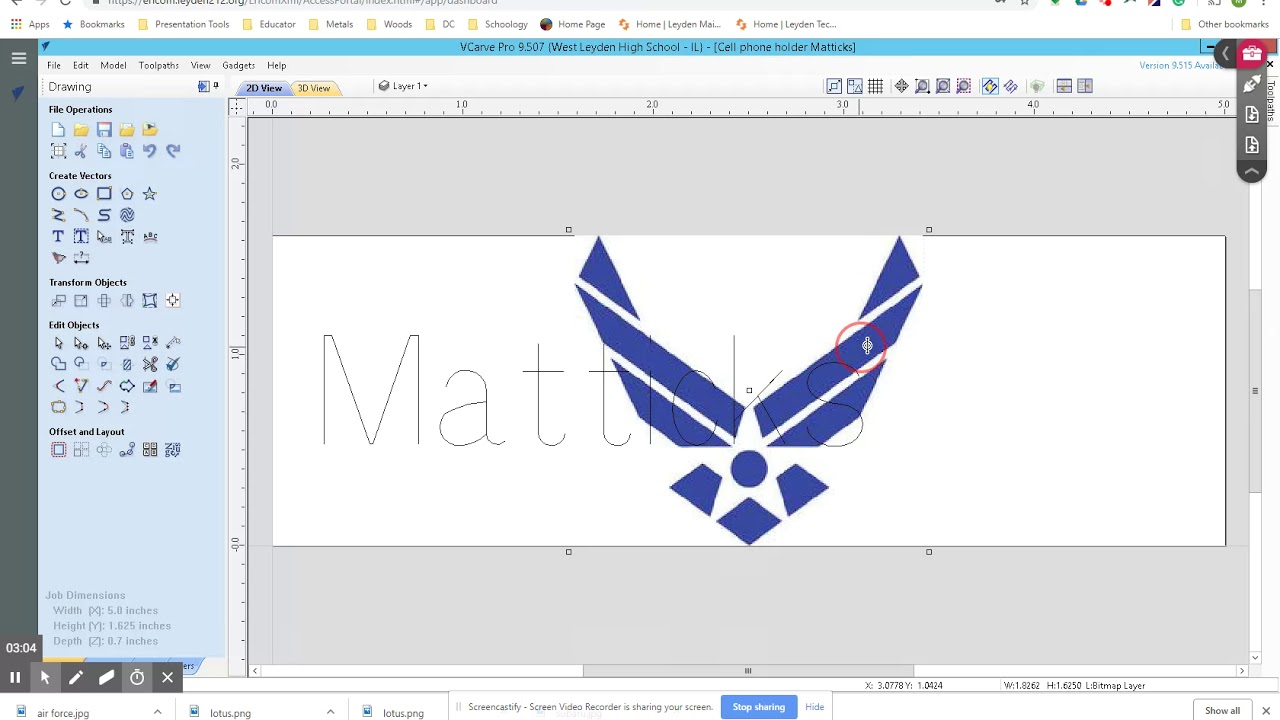Click the horizontal scrollbar thumb
The height and width of the screenshot is (720, 1280).
[x=748, y=671]
